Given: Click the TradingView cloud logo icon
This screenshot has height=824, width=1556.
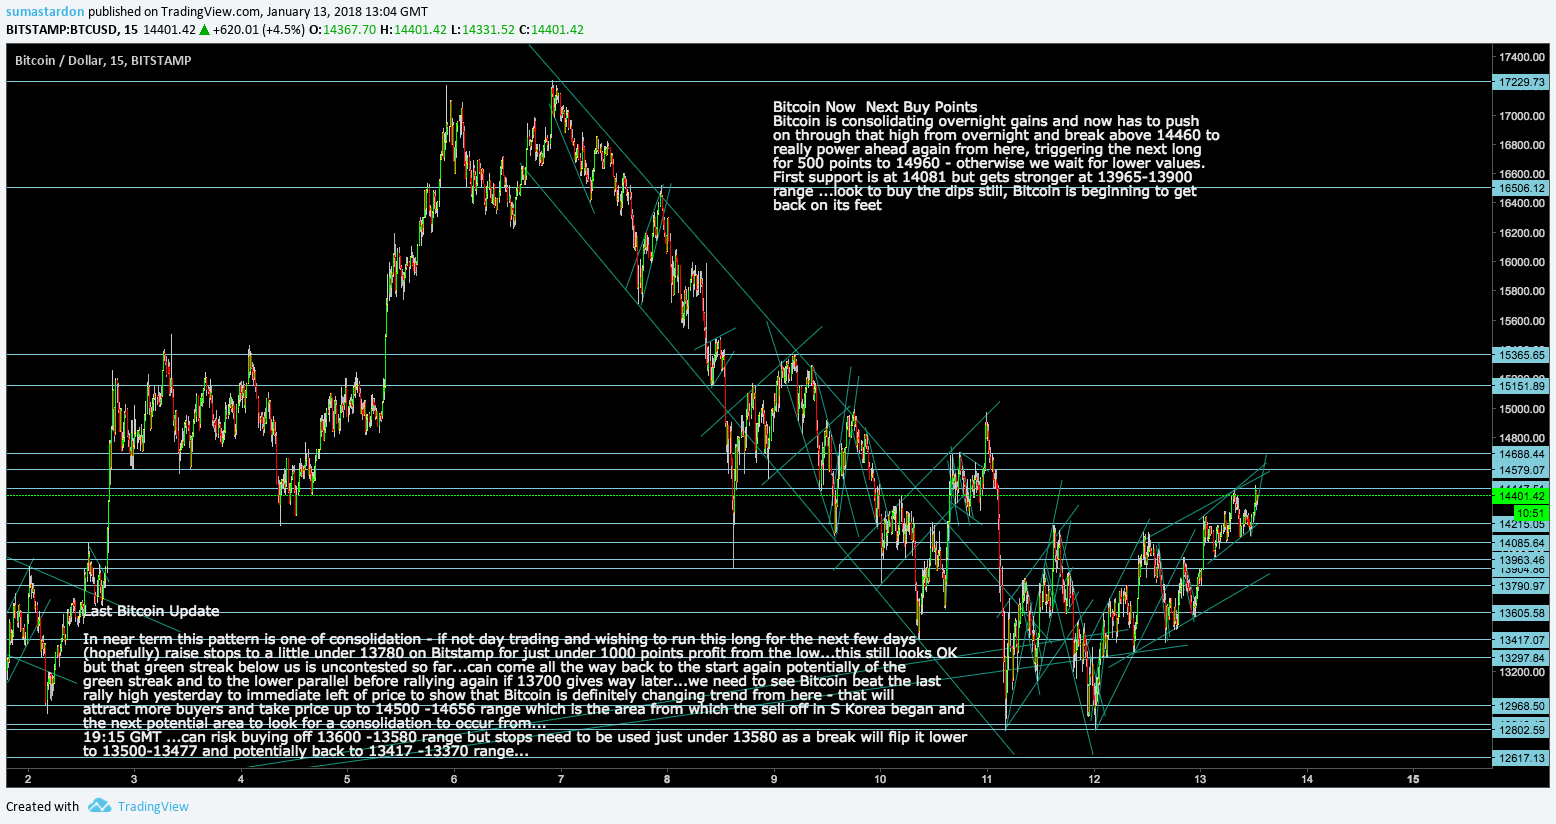Looking at the screenshot, I should (x=98, y=806).
